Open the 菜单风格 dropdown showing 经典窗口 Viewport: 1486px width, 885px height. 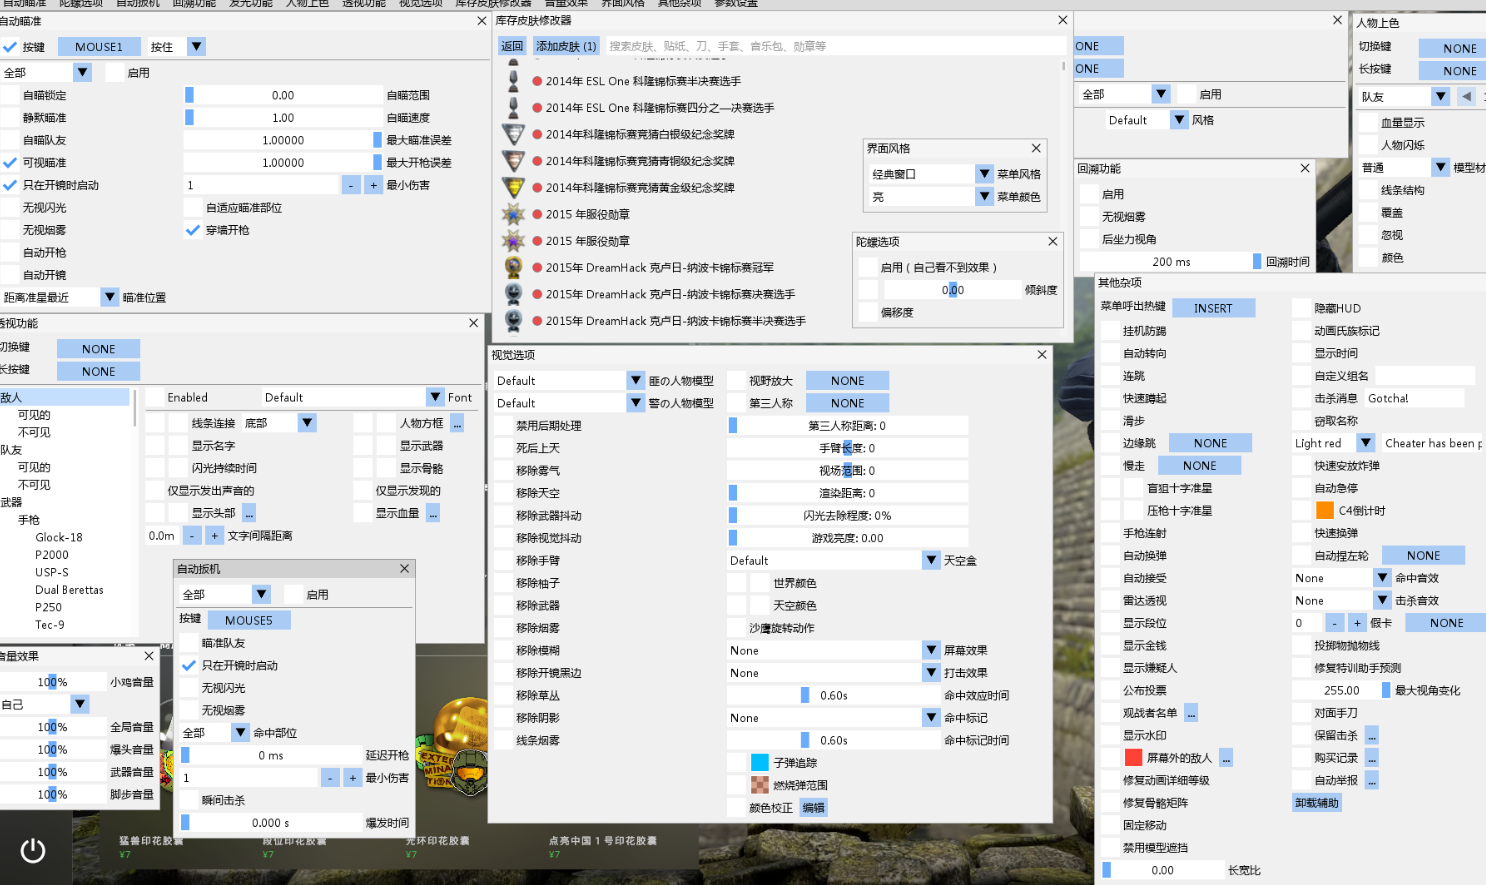click(x=985, y=174)
